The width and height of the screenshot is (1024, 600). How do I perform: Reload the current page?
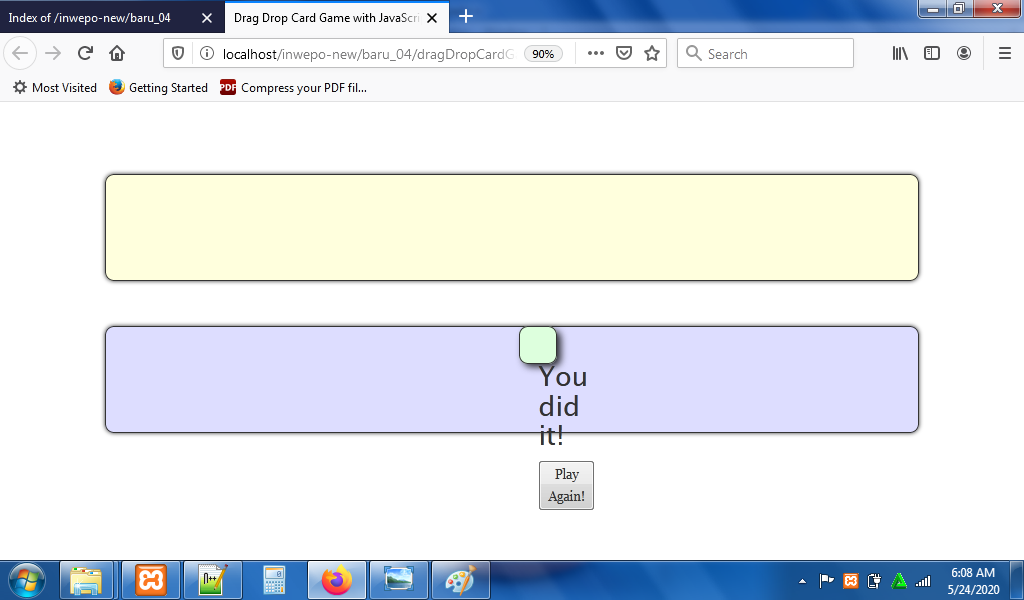coord(85,54)
